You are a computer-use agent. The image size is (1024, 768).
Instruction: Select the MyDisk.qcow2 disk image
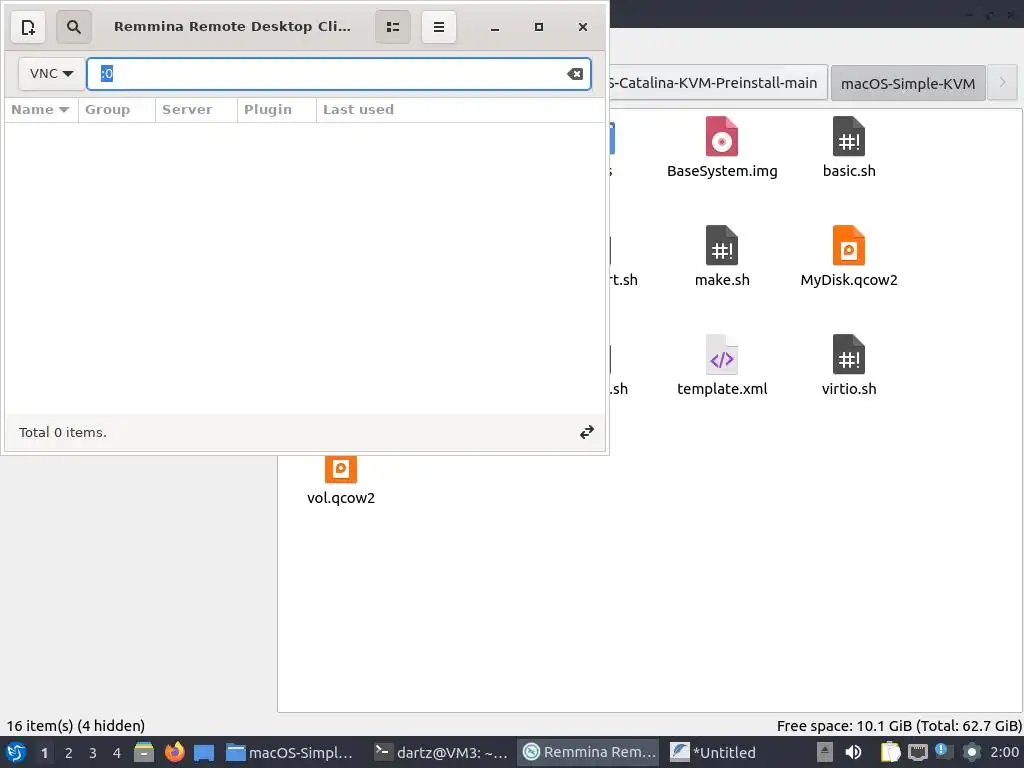848,257
